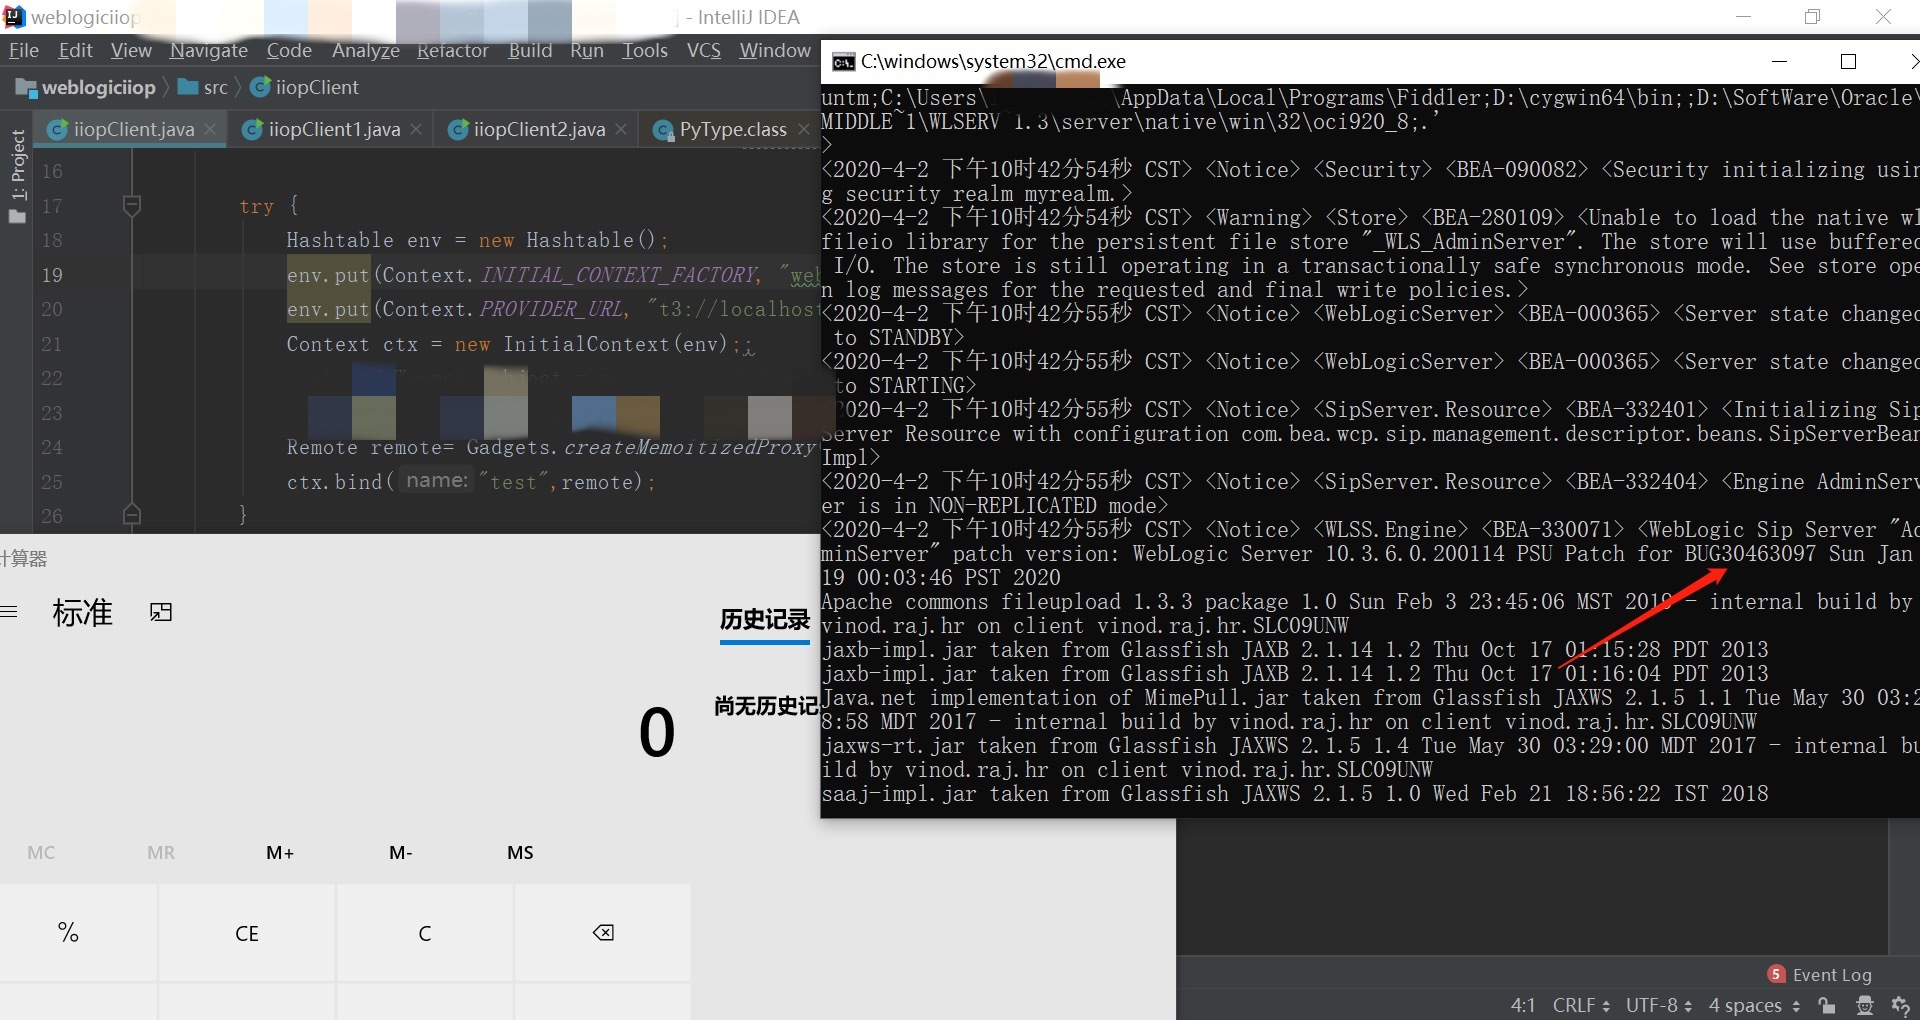This screenshot has height=1020, width=1920.
Task: Click the weblogiciiop breadcrumb project
Action: coord(87,87)
